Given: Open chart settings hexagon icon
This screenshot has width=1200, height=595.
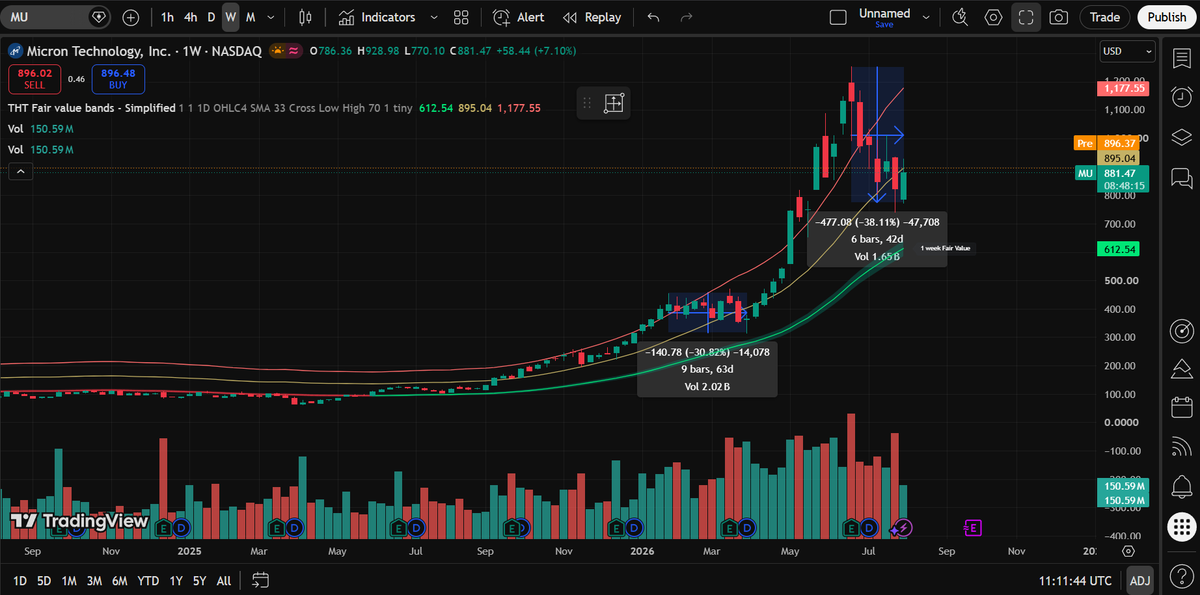Looking at the screenshot, I should point(993,17).
